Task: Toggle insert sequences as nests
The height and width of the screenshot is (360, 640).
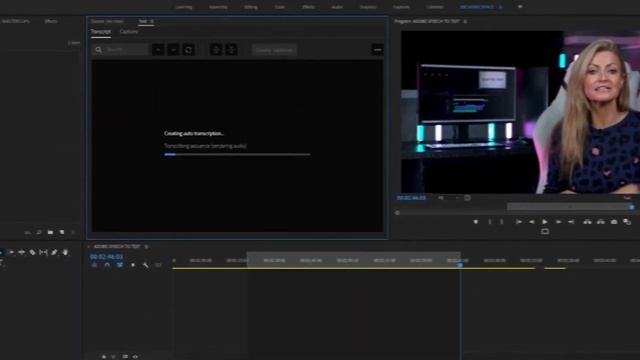Action: (94, 265)
